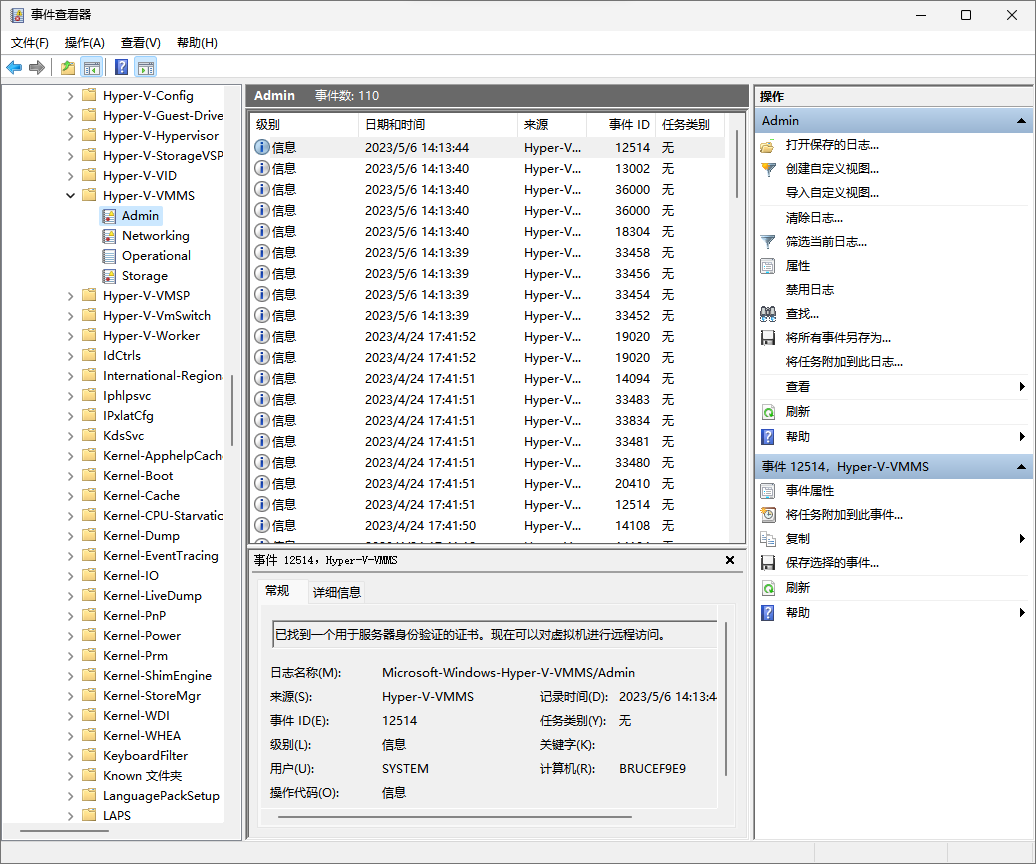Toggle the action pane toolbar icon
Viewport: 1036px width, 864px height.
pos(145,67)
